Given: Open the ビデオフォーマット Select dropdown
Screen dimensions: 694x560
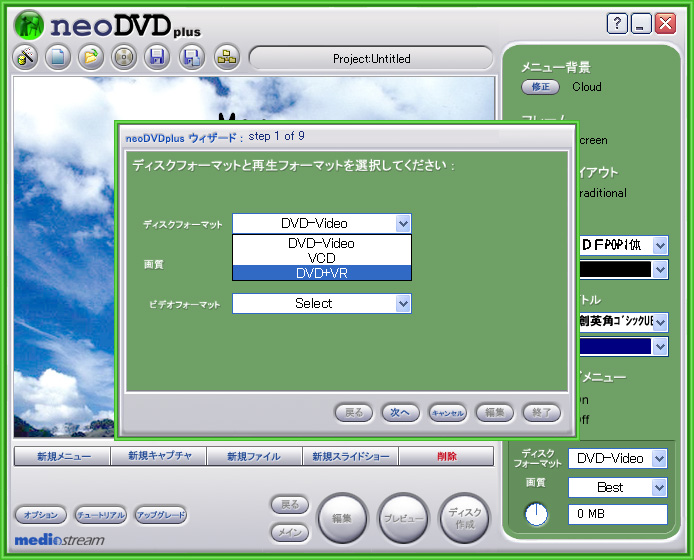Looking at the screenshot, I should point(322,304).
